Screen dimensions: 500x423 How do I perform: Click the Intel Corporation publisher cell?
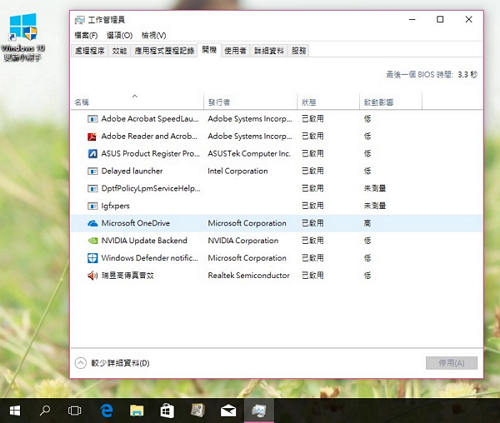(238, 171)
